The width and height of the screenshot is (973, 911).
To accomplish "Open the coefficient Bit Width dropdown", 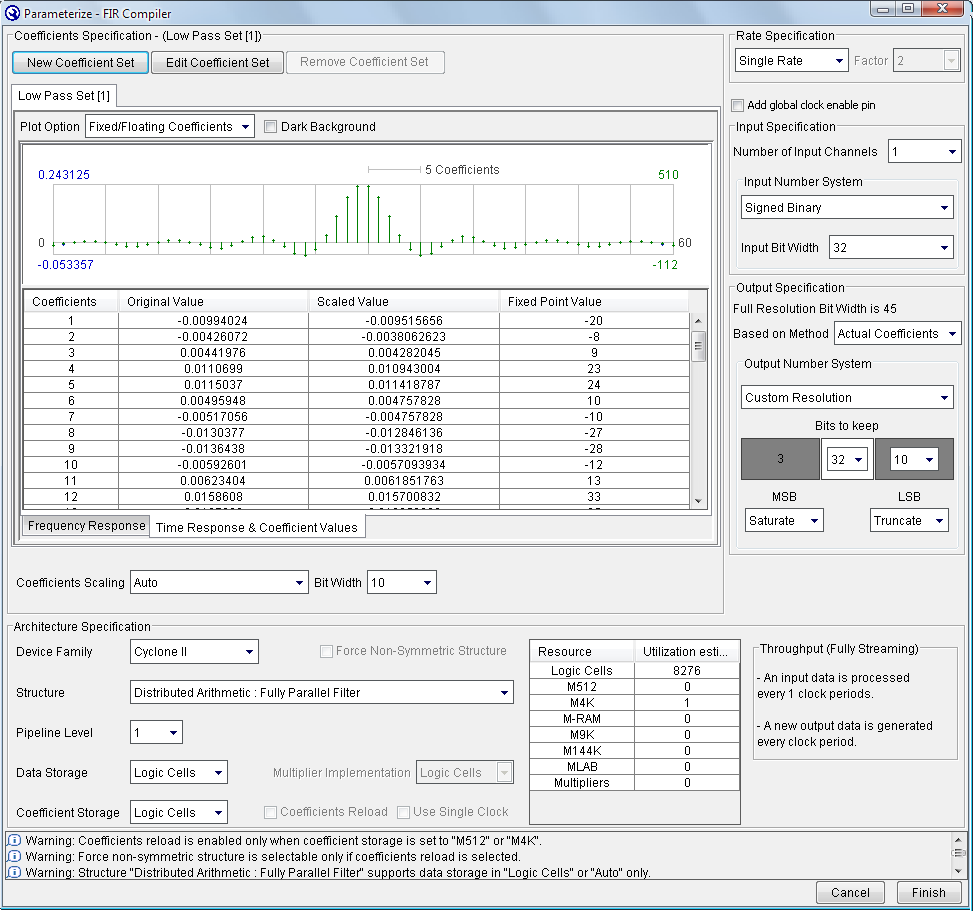I will (x=401, y=583).
